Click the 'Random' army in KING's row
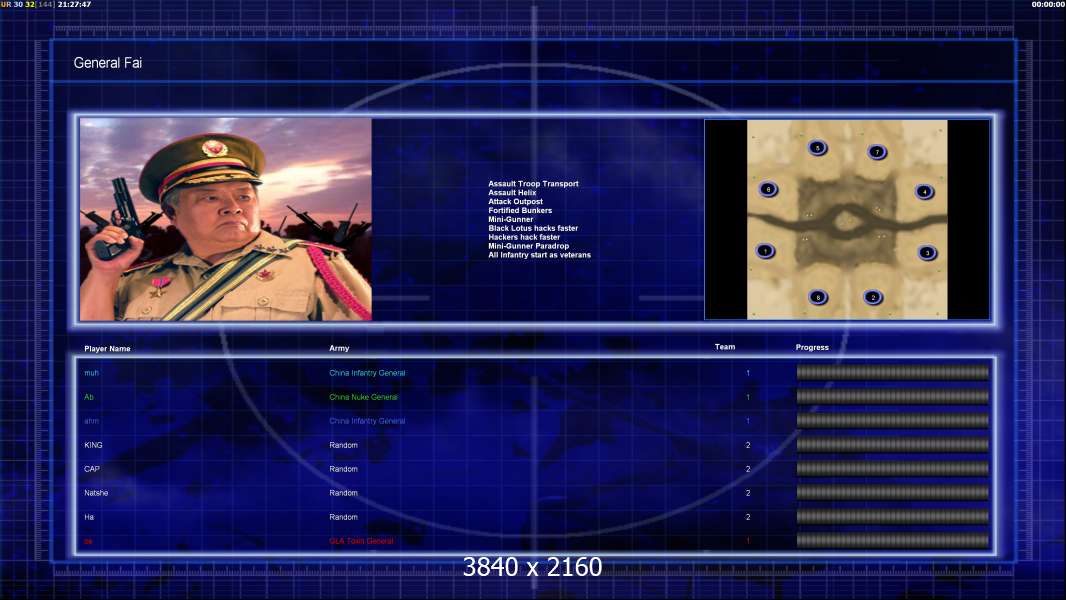The image size is (1066, 600). tap(343, 445)
